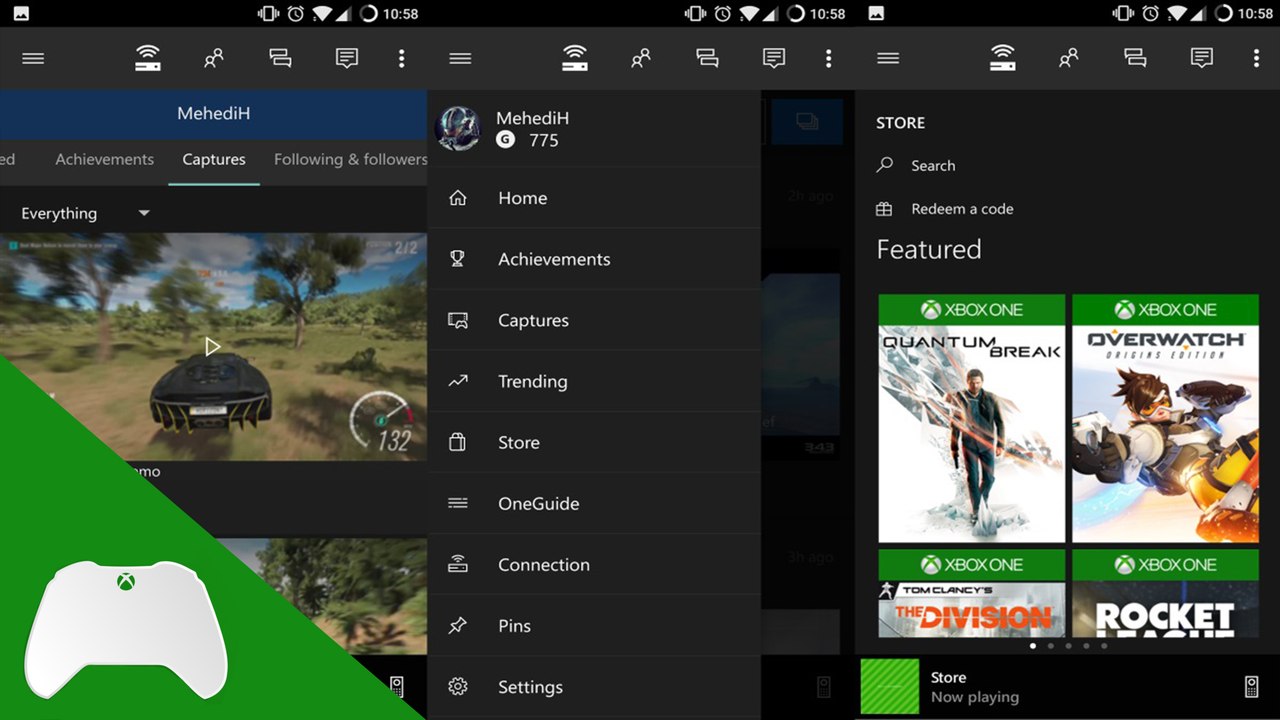Tap the console connection icon on Store screen
1280x720 pixels.
point(1002,58)
